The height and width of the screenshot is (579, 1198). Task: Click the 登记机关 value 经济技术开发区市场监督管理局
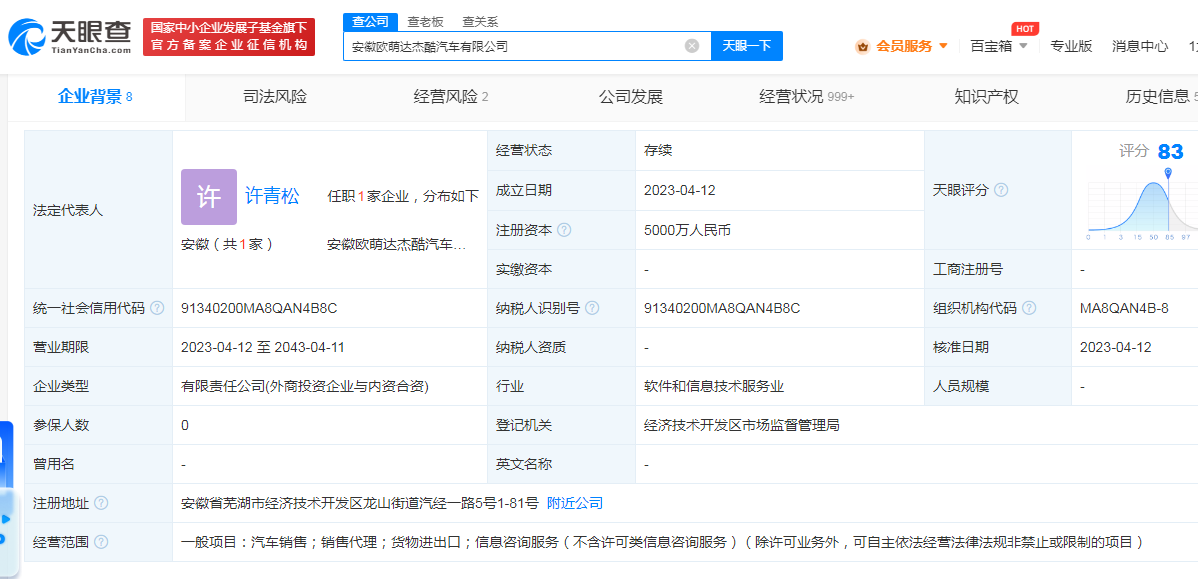pyautogui.click(x=742, y=425)
